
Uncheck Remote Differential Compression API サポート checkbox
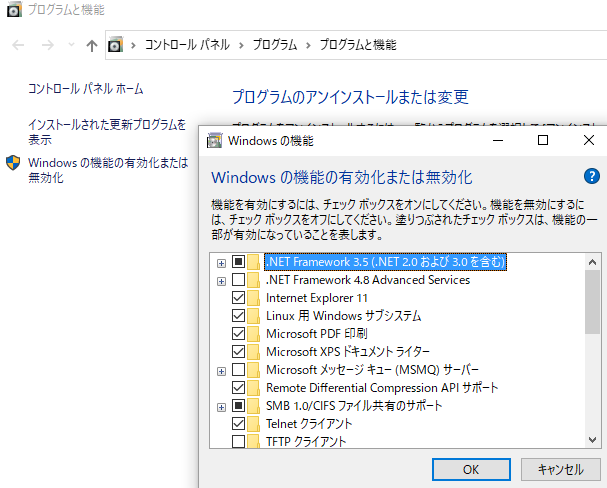point(238,388)
